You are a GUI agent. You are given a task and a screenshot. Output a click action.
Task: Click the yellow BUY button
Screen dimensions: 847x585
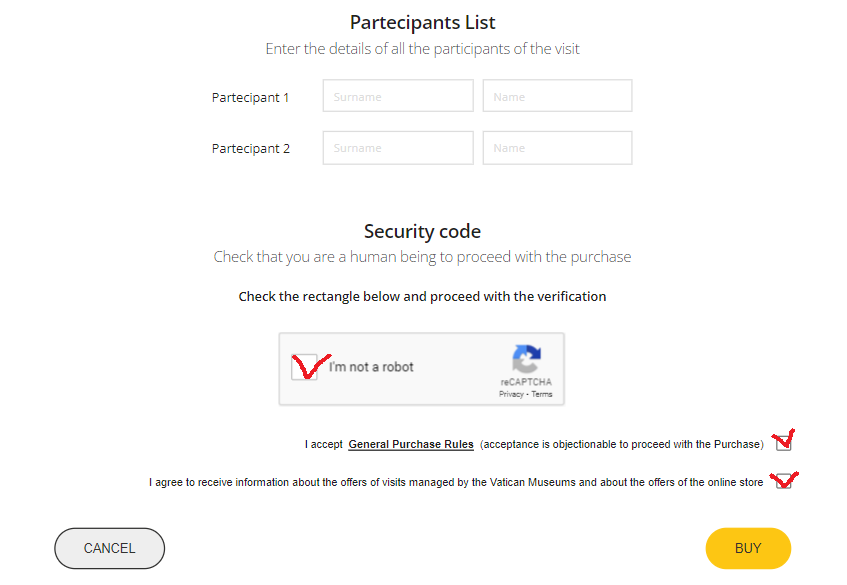(748, 548)
